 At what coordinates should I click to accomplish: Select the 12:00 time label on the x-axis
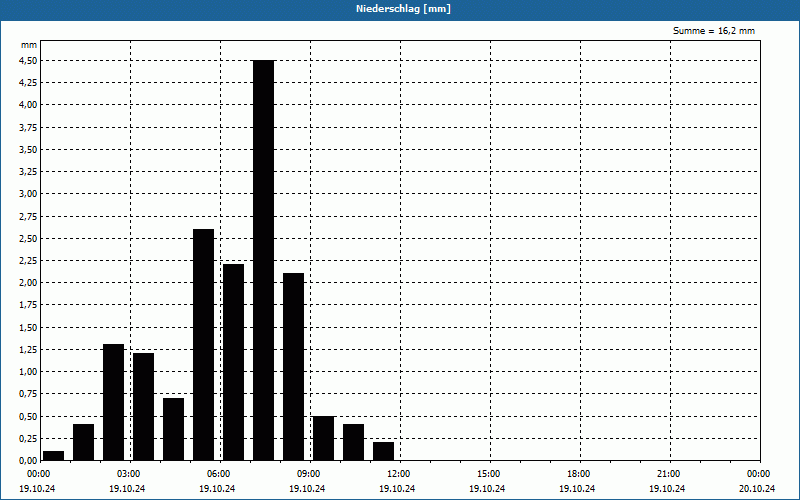pyautogui.click(x=398, y=474)
